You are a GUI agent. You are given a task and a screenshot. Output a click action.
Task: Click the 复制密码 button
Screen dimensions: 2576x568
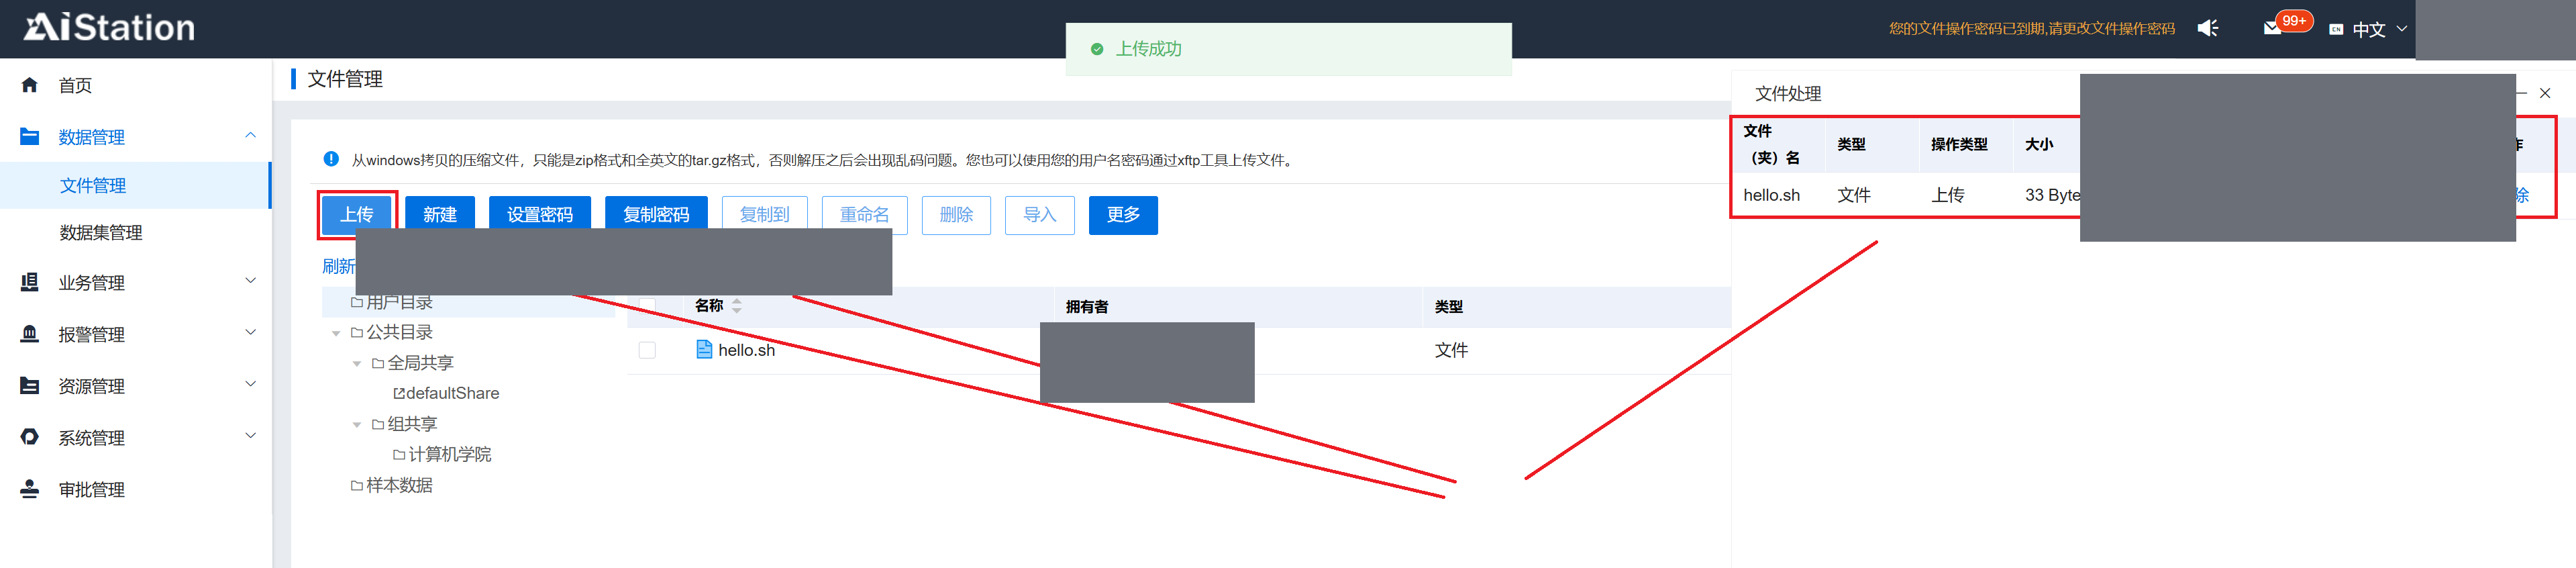pyautogui.click(x=656, y=214)
